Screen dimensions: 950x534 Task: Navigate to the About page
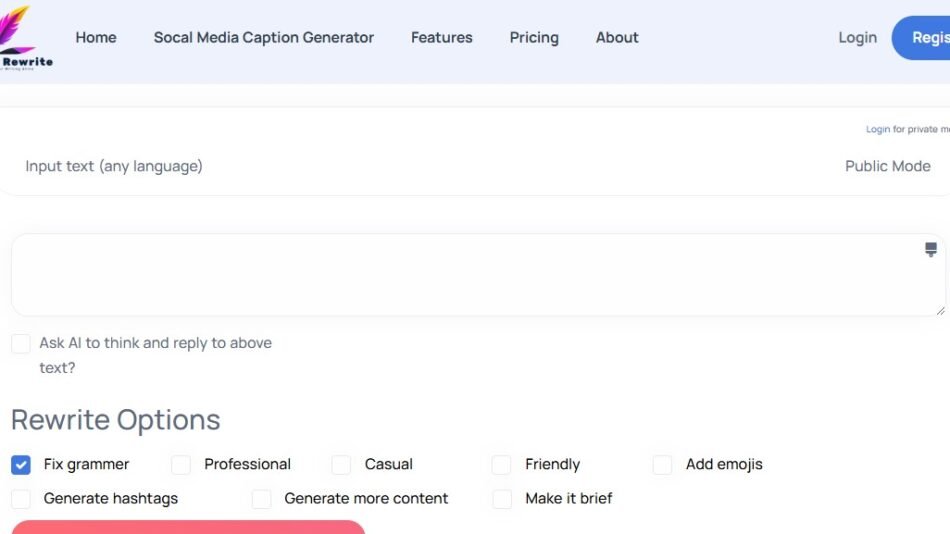pyautogui.click(x=617, y=38)
